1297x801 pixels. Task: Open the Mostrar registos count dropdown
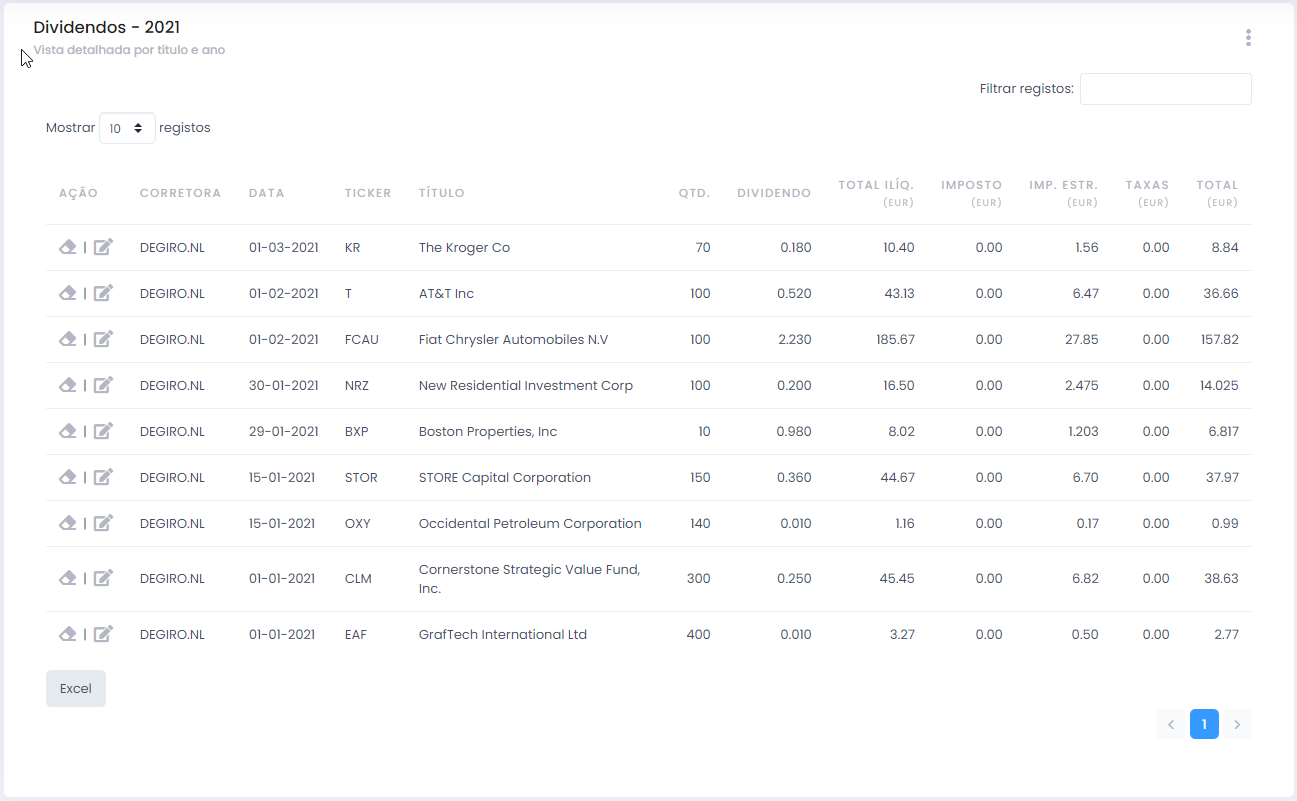127,128
